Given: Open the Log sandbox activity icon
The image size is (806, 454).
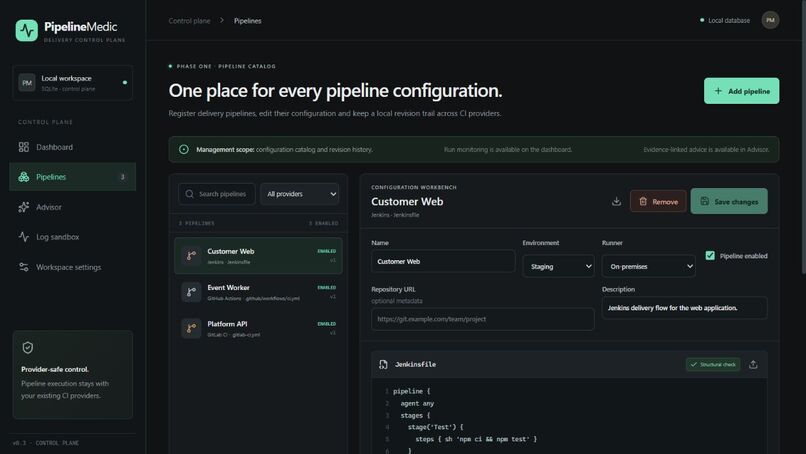Looking at the screenshot, I should click(24, 237).
